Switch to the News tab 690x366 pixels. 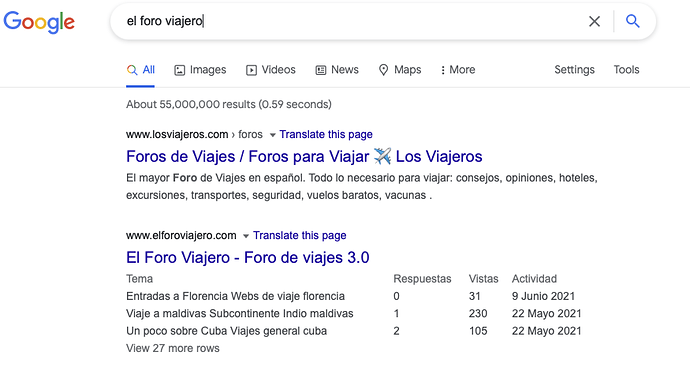(337, 70)
